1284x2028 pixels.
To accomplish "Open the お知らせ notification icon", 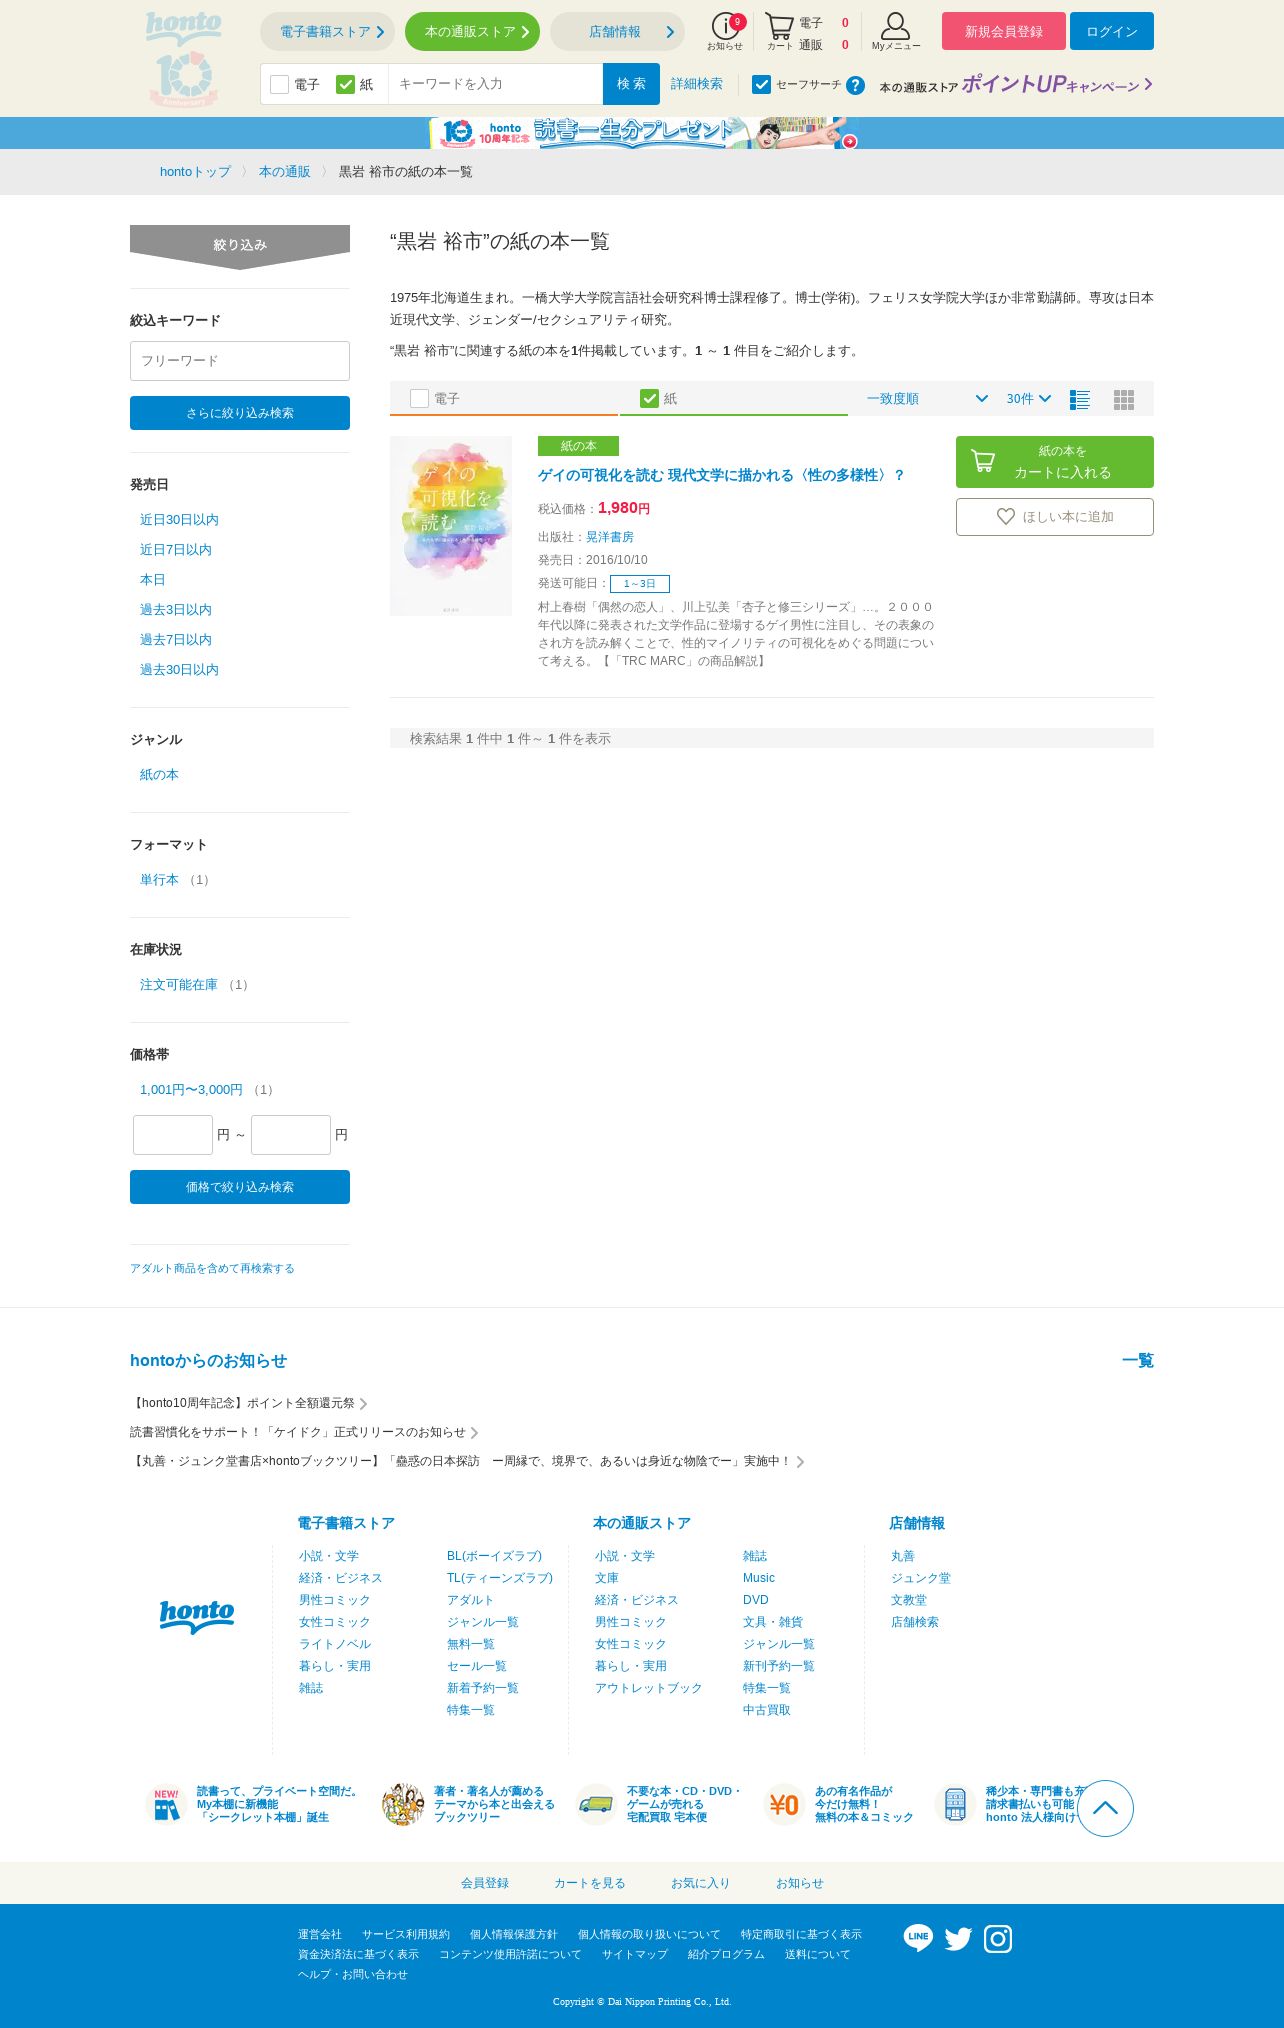I will click(726, 31).
